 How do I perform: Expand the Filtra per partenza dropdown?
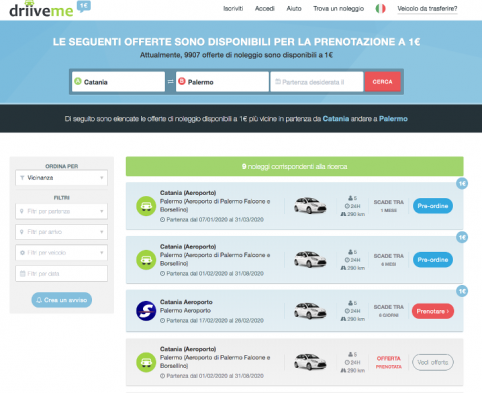click(61, 211)
